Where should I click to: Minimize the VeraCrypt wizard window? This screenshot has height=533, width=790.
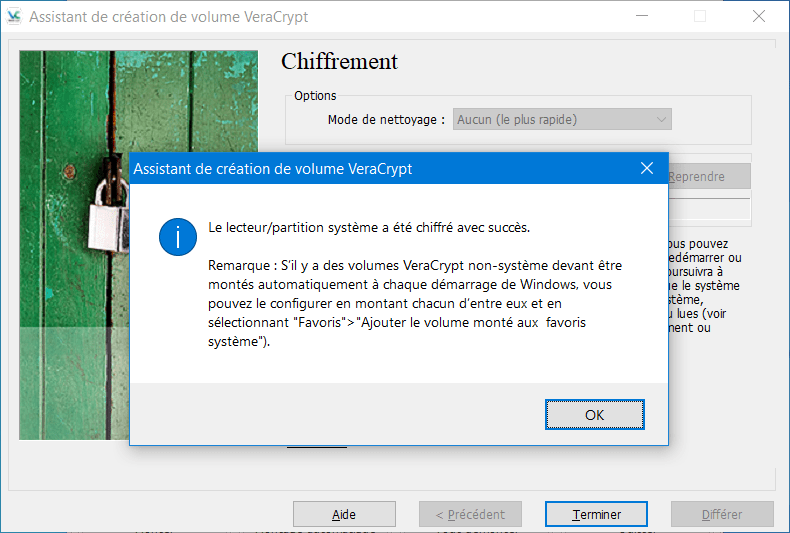[x=642, y=16]
